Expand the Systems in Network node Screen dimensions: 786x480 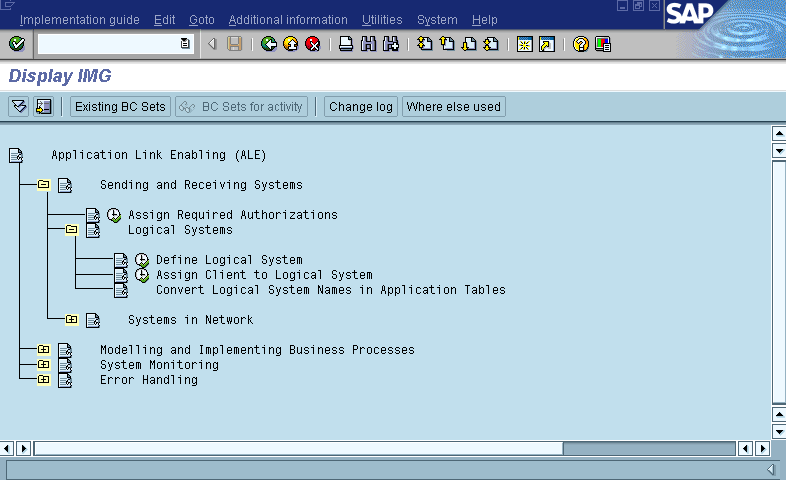[72, 319]
